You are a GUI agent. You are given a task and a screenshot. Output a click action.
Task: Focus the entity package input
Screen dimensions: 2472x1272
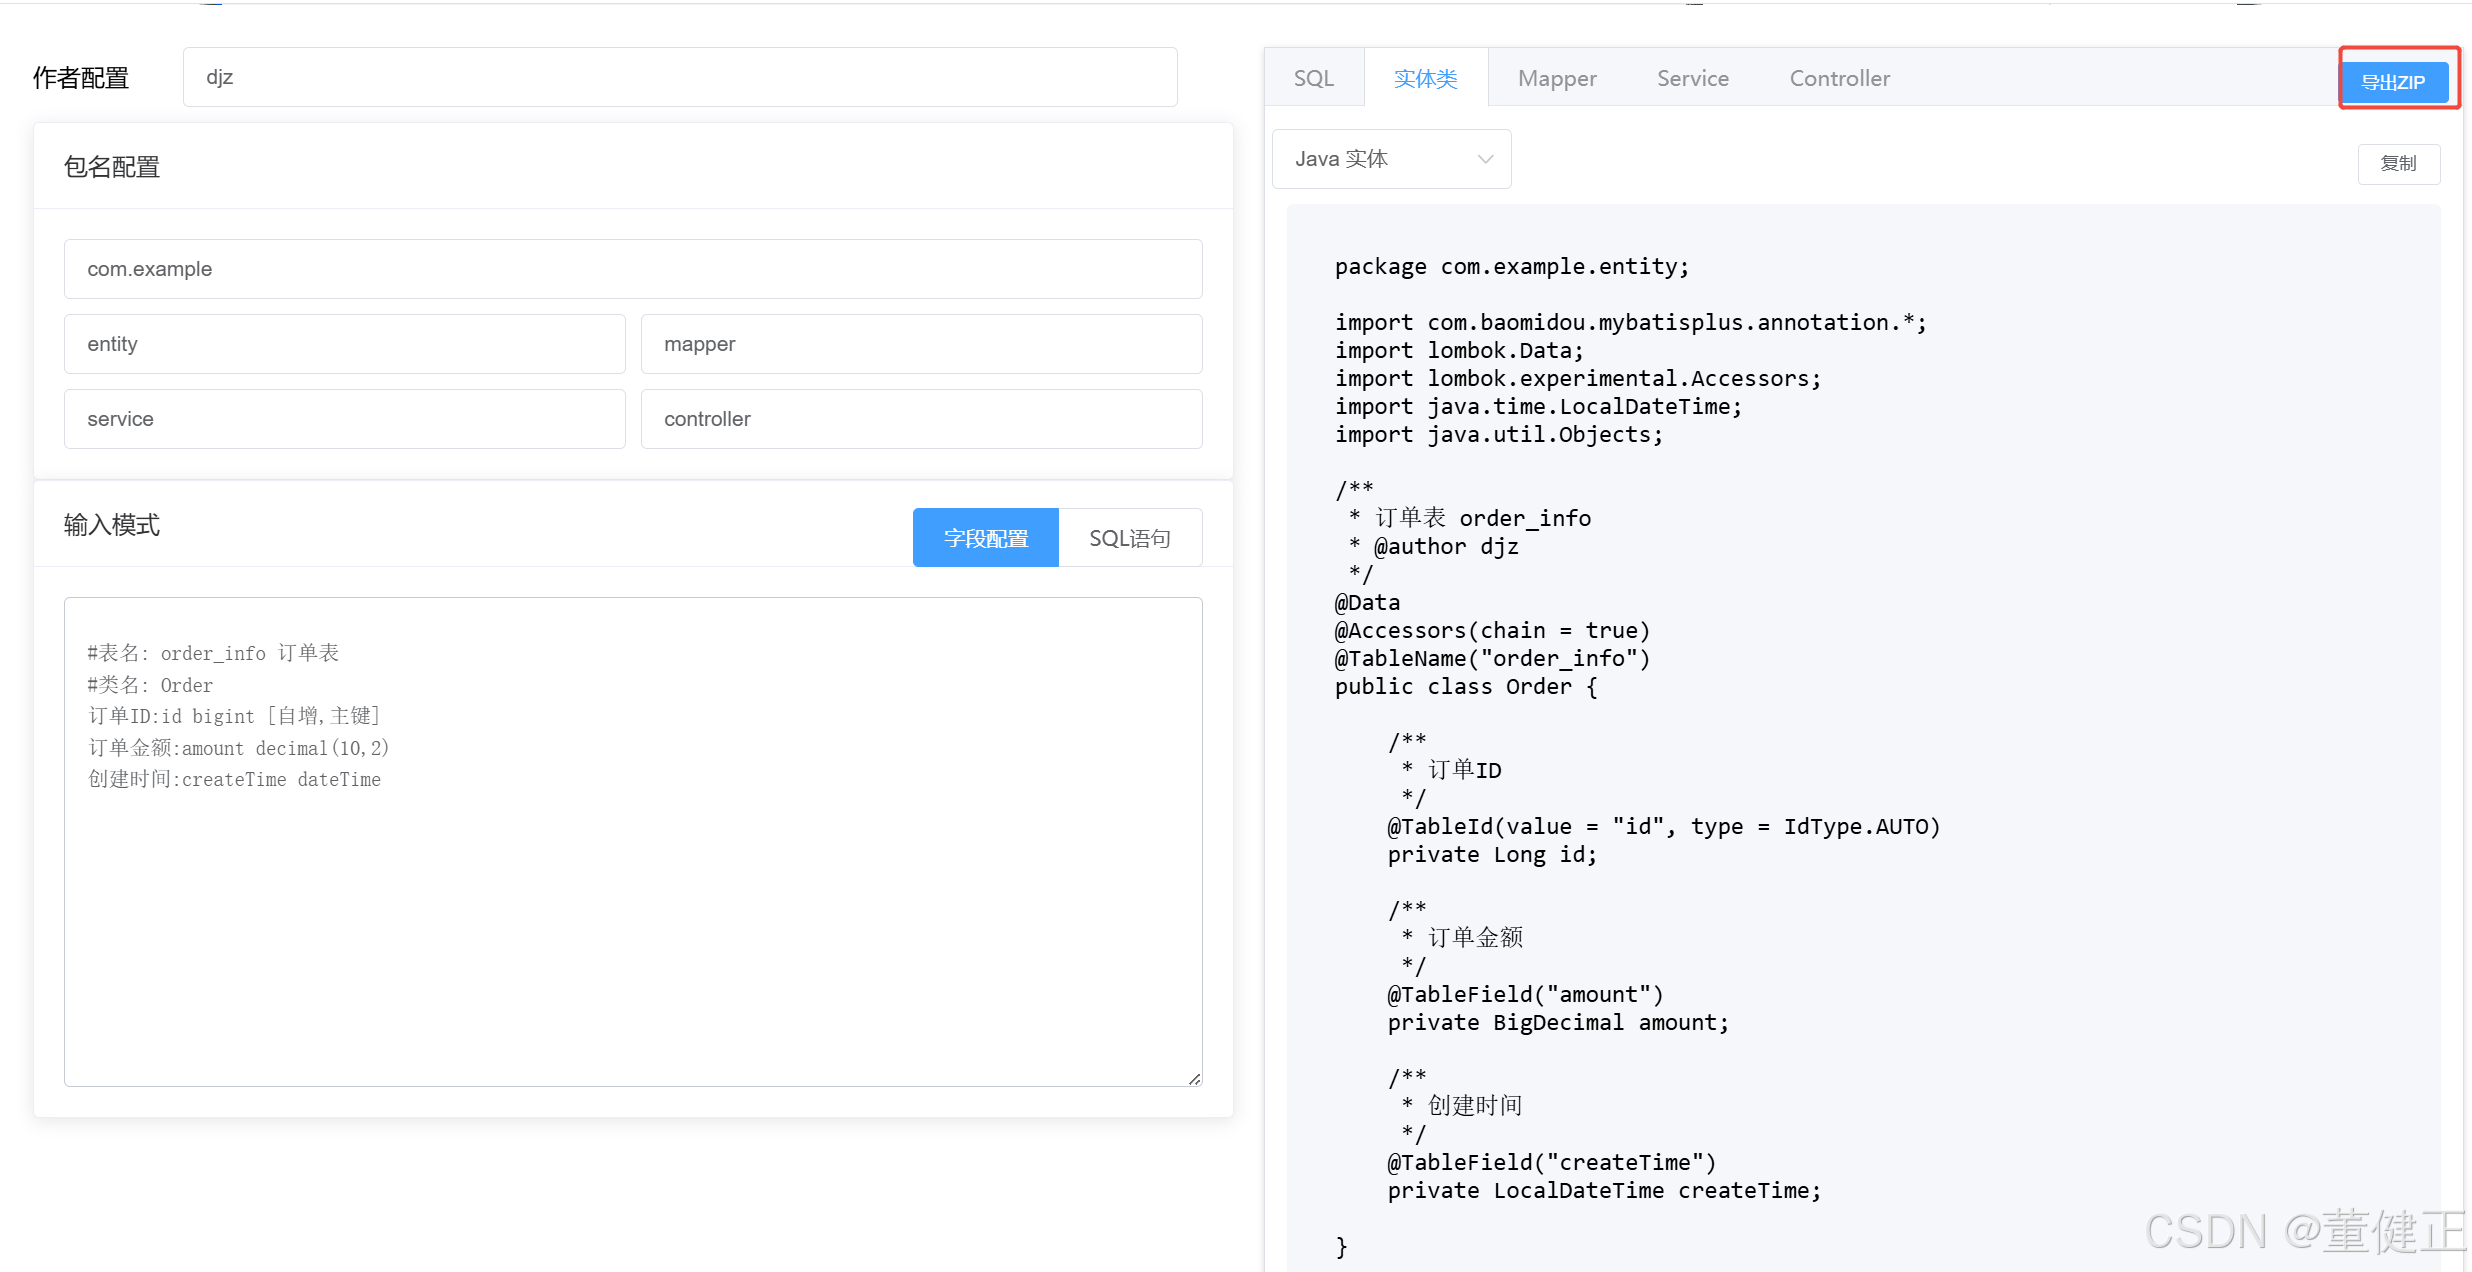point(344,344)
